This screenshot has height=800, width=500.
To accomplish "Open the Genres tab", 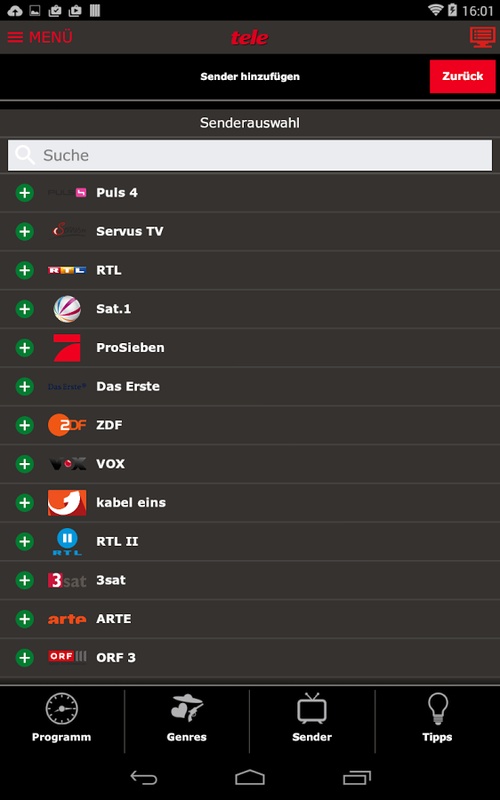I will pos(187,717).
